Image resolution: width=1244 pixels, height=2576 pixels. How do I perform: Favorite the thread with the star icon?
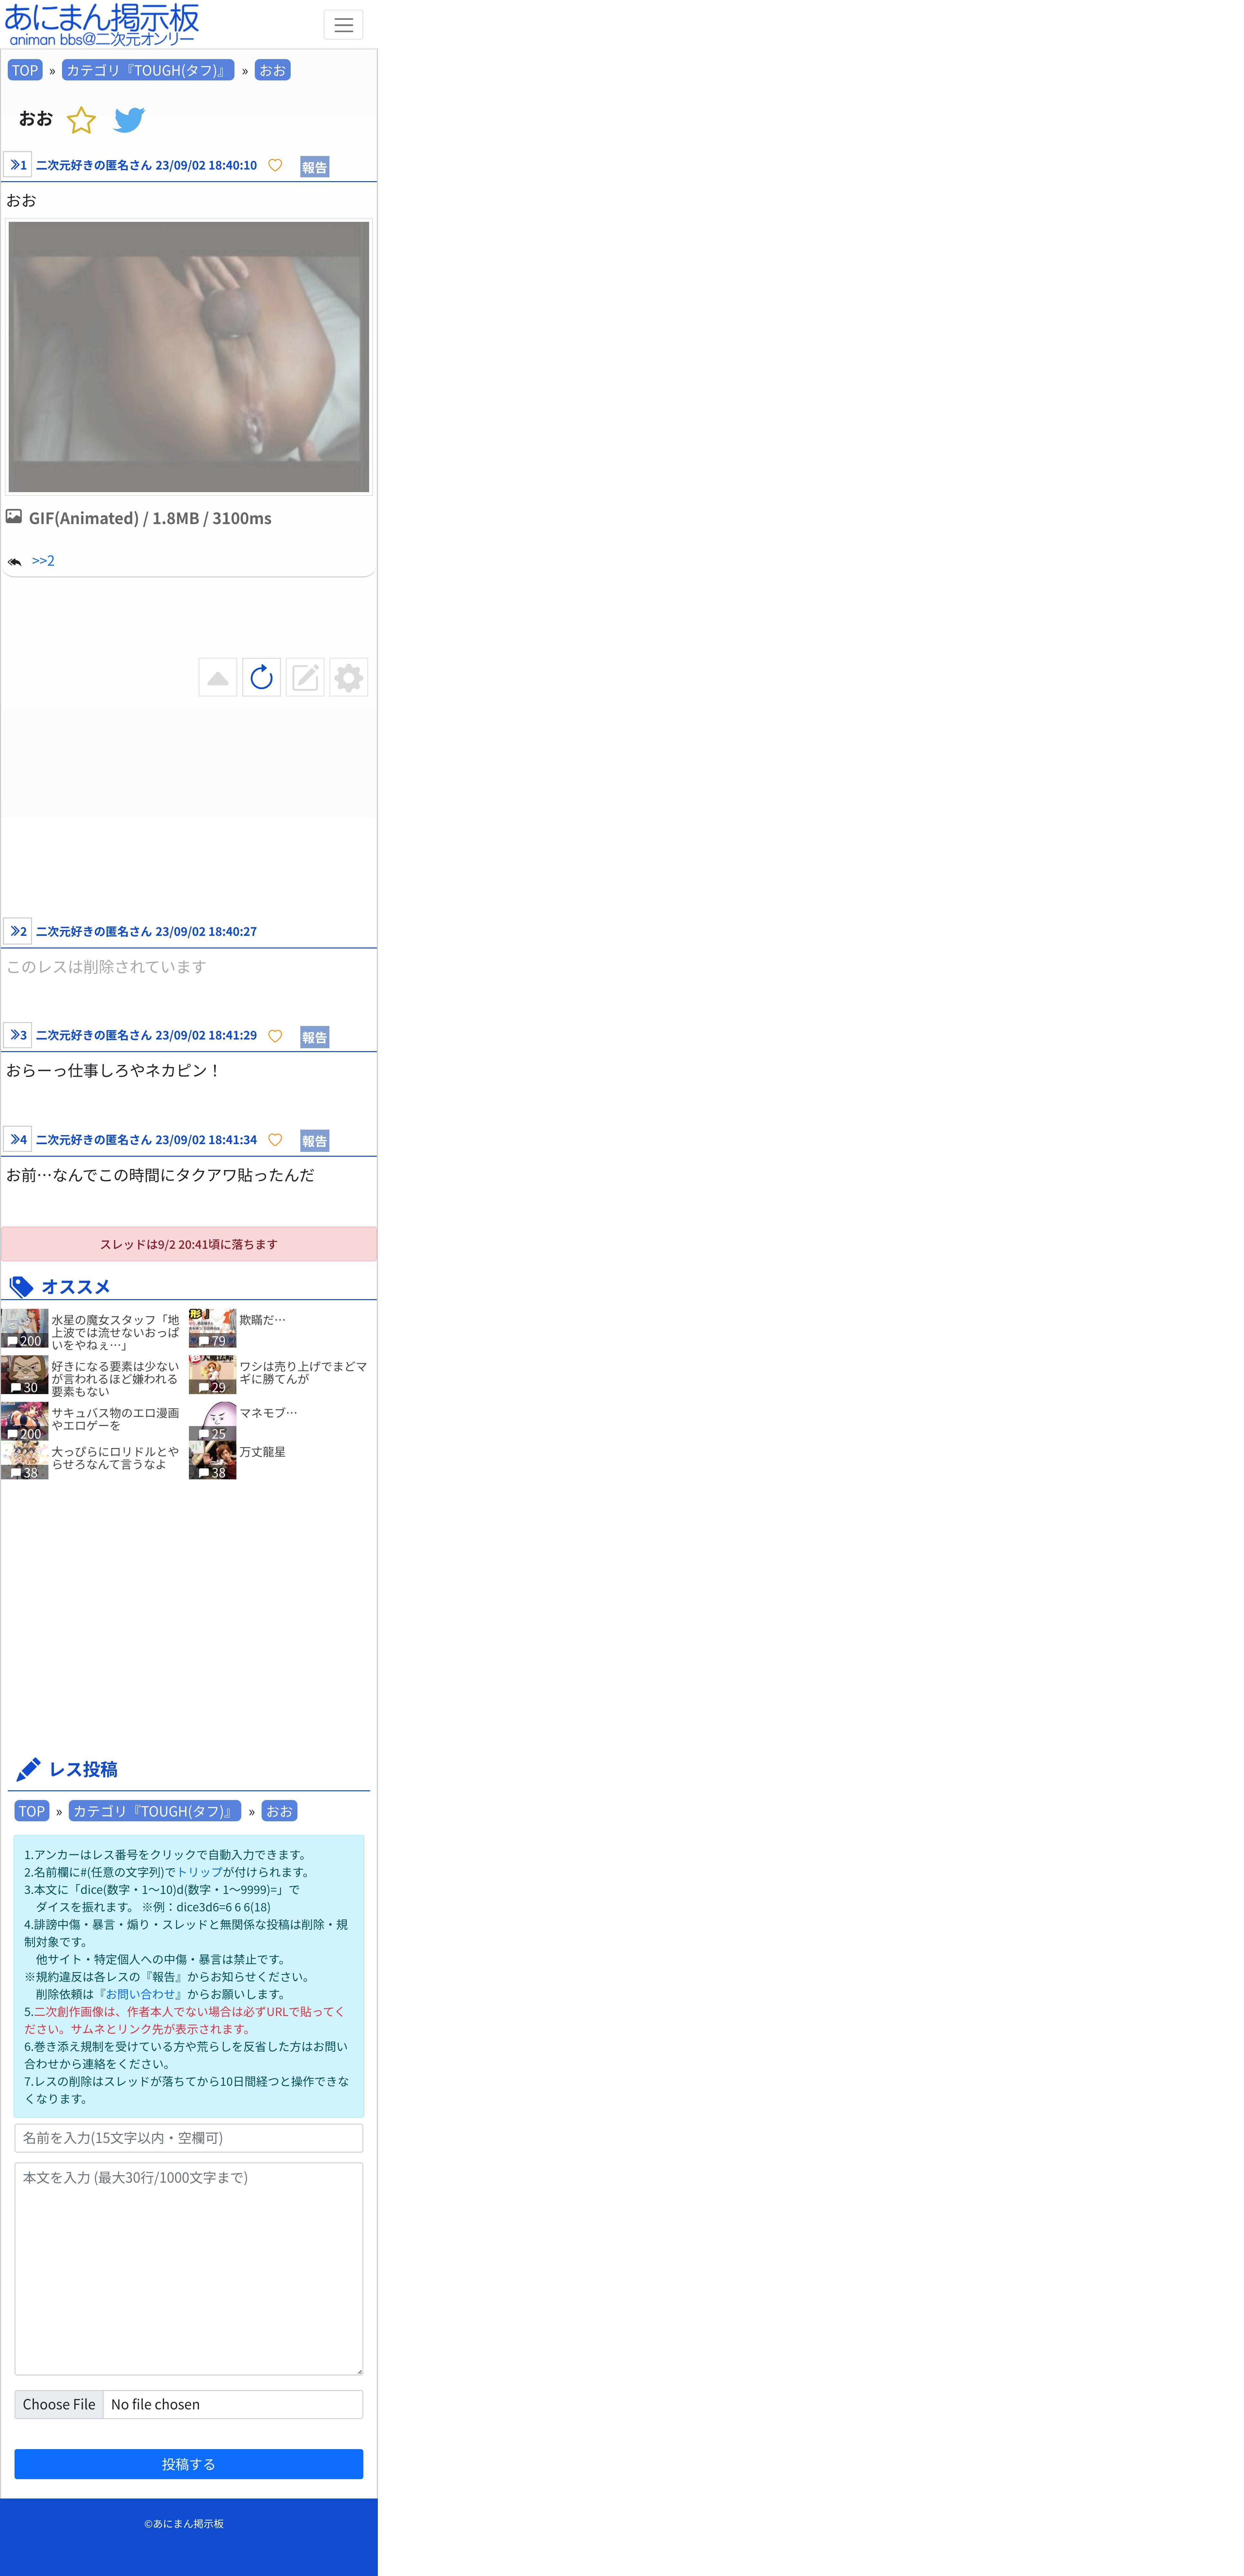pos(81,120)
